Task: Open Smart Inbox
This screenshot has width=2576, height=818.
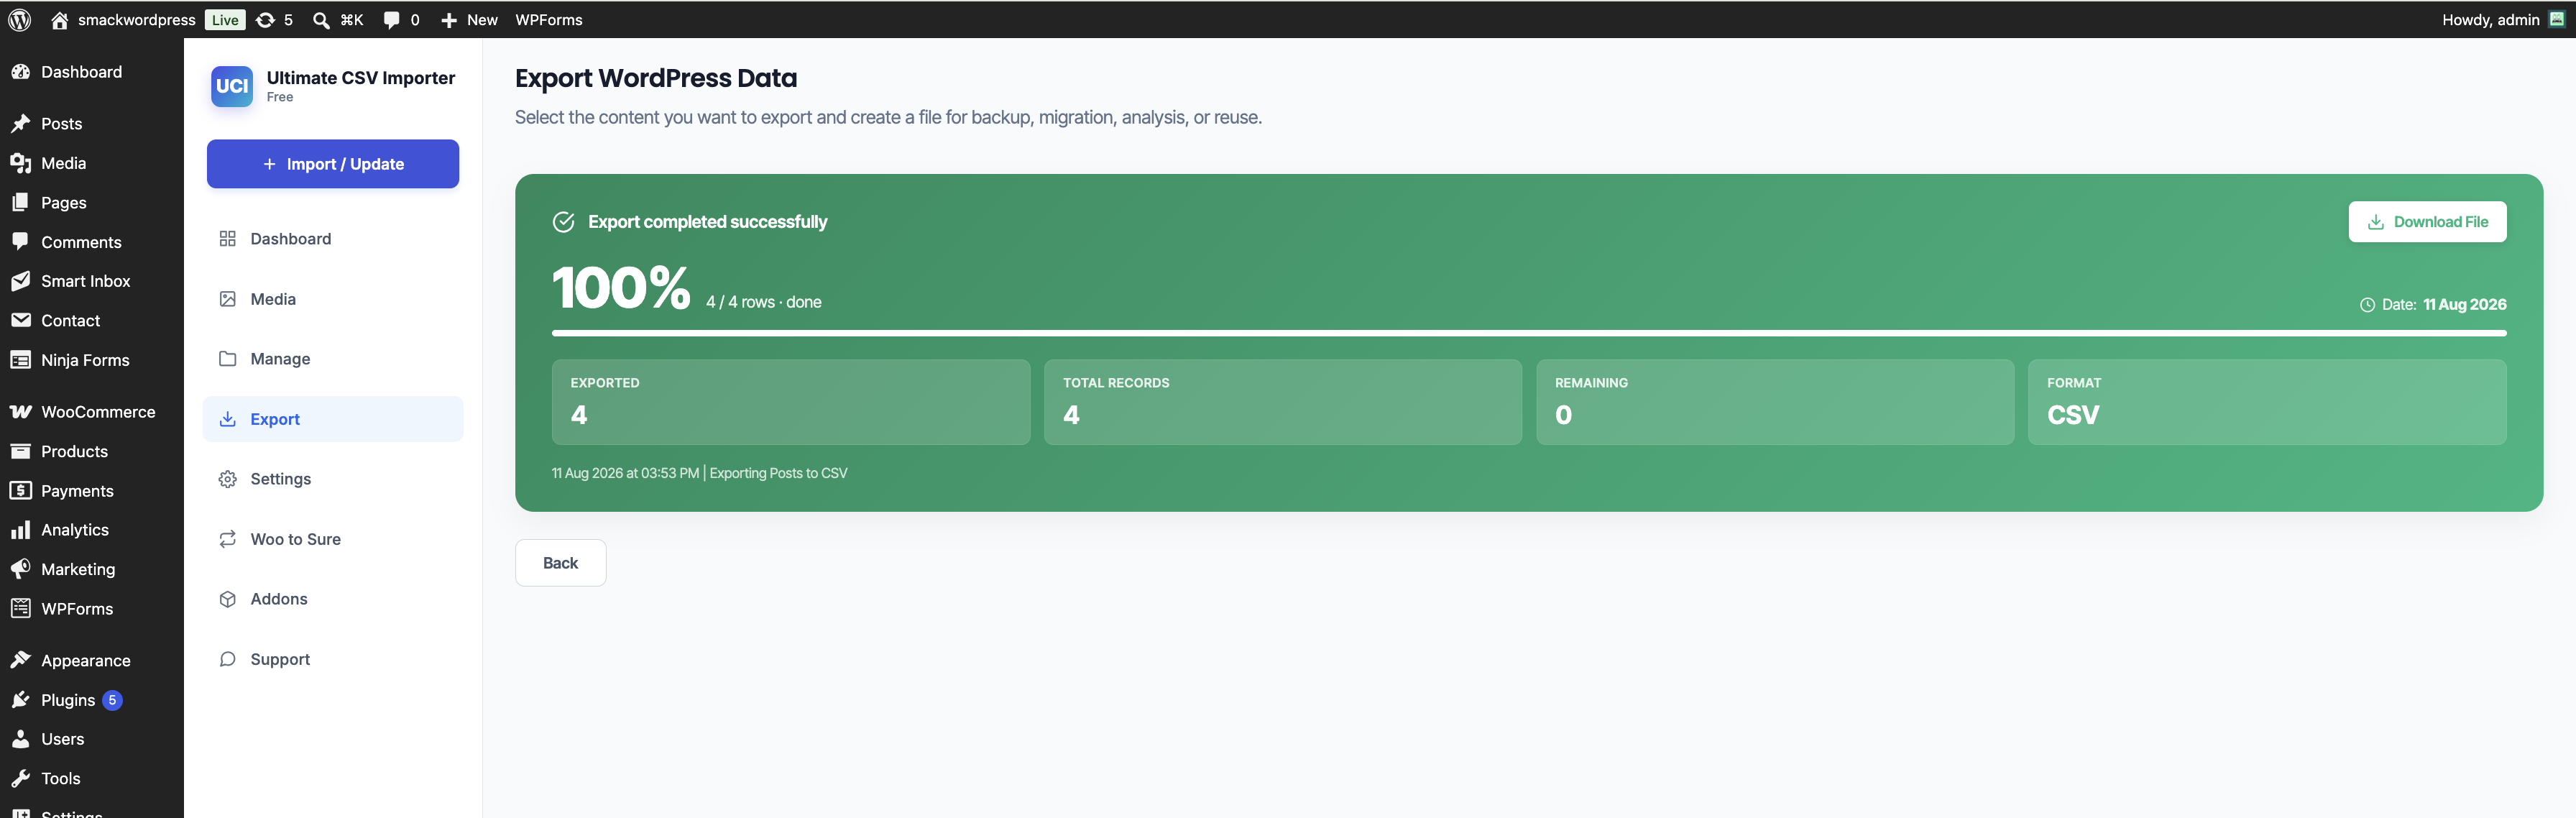Action: [92, 281]
